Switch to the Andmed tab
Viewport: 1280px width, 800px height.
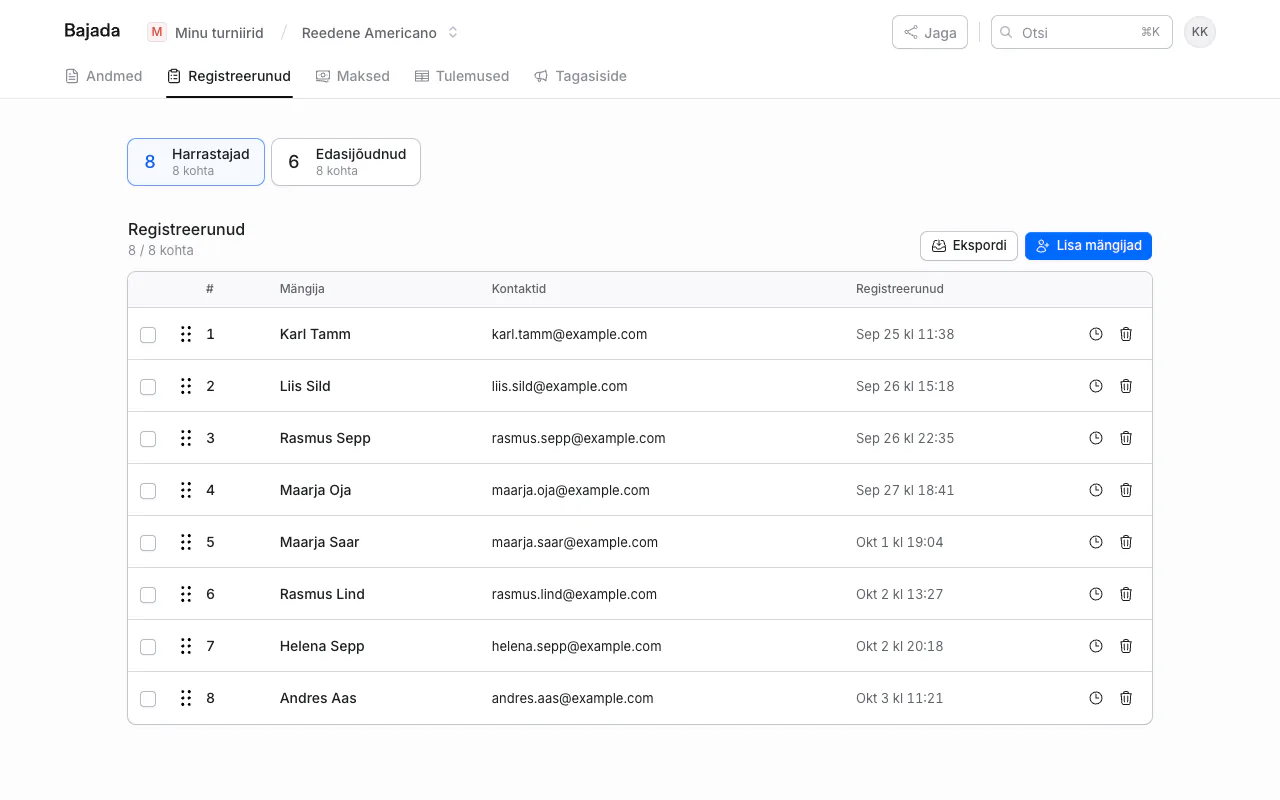point(104,76)
